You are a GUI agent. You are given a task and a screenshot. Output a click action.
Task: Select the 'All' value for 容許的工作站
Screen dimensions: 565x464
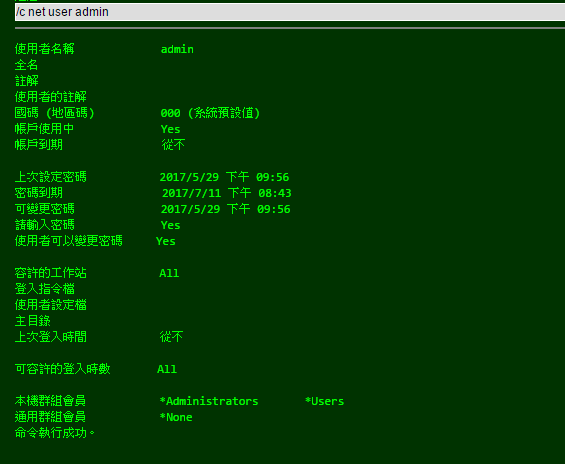169,273
